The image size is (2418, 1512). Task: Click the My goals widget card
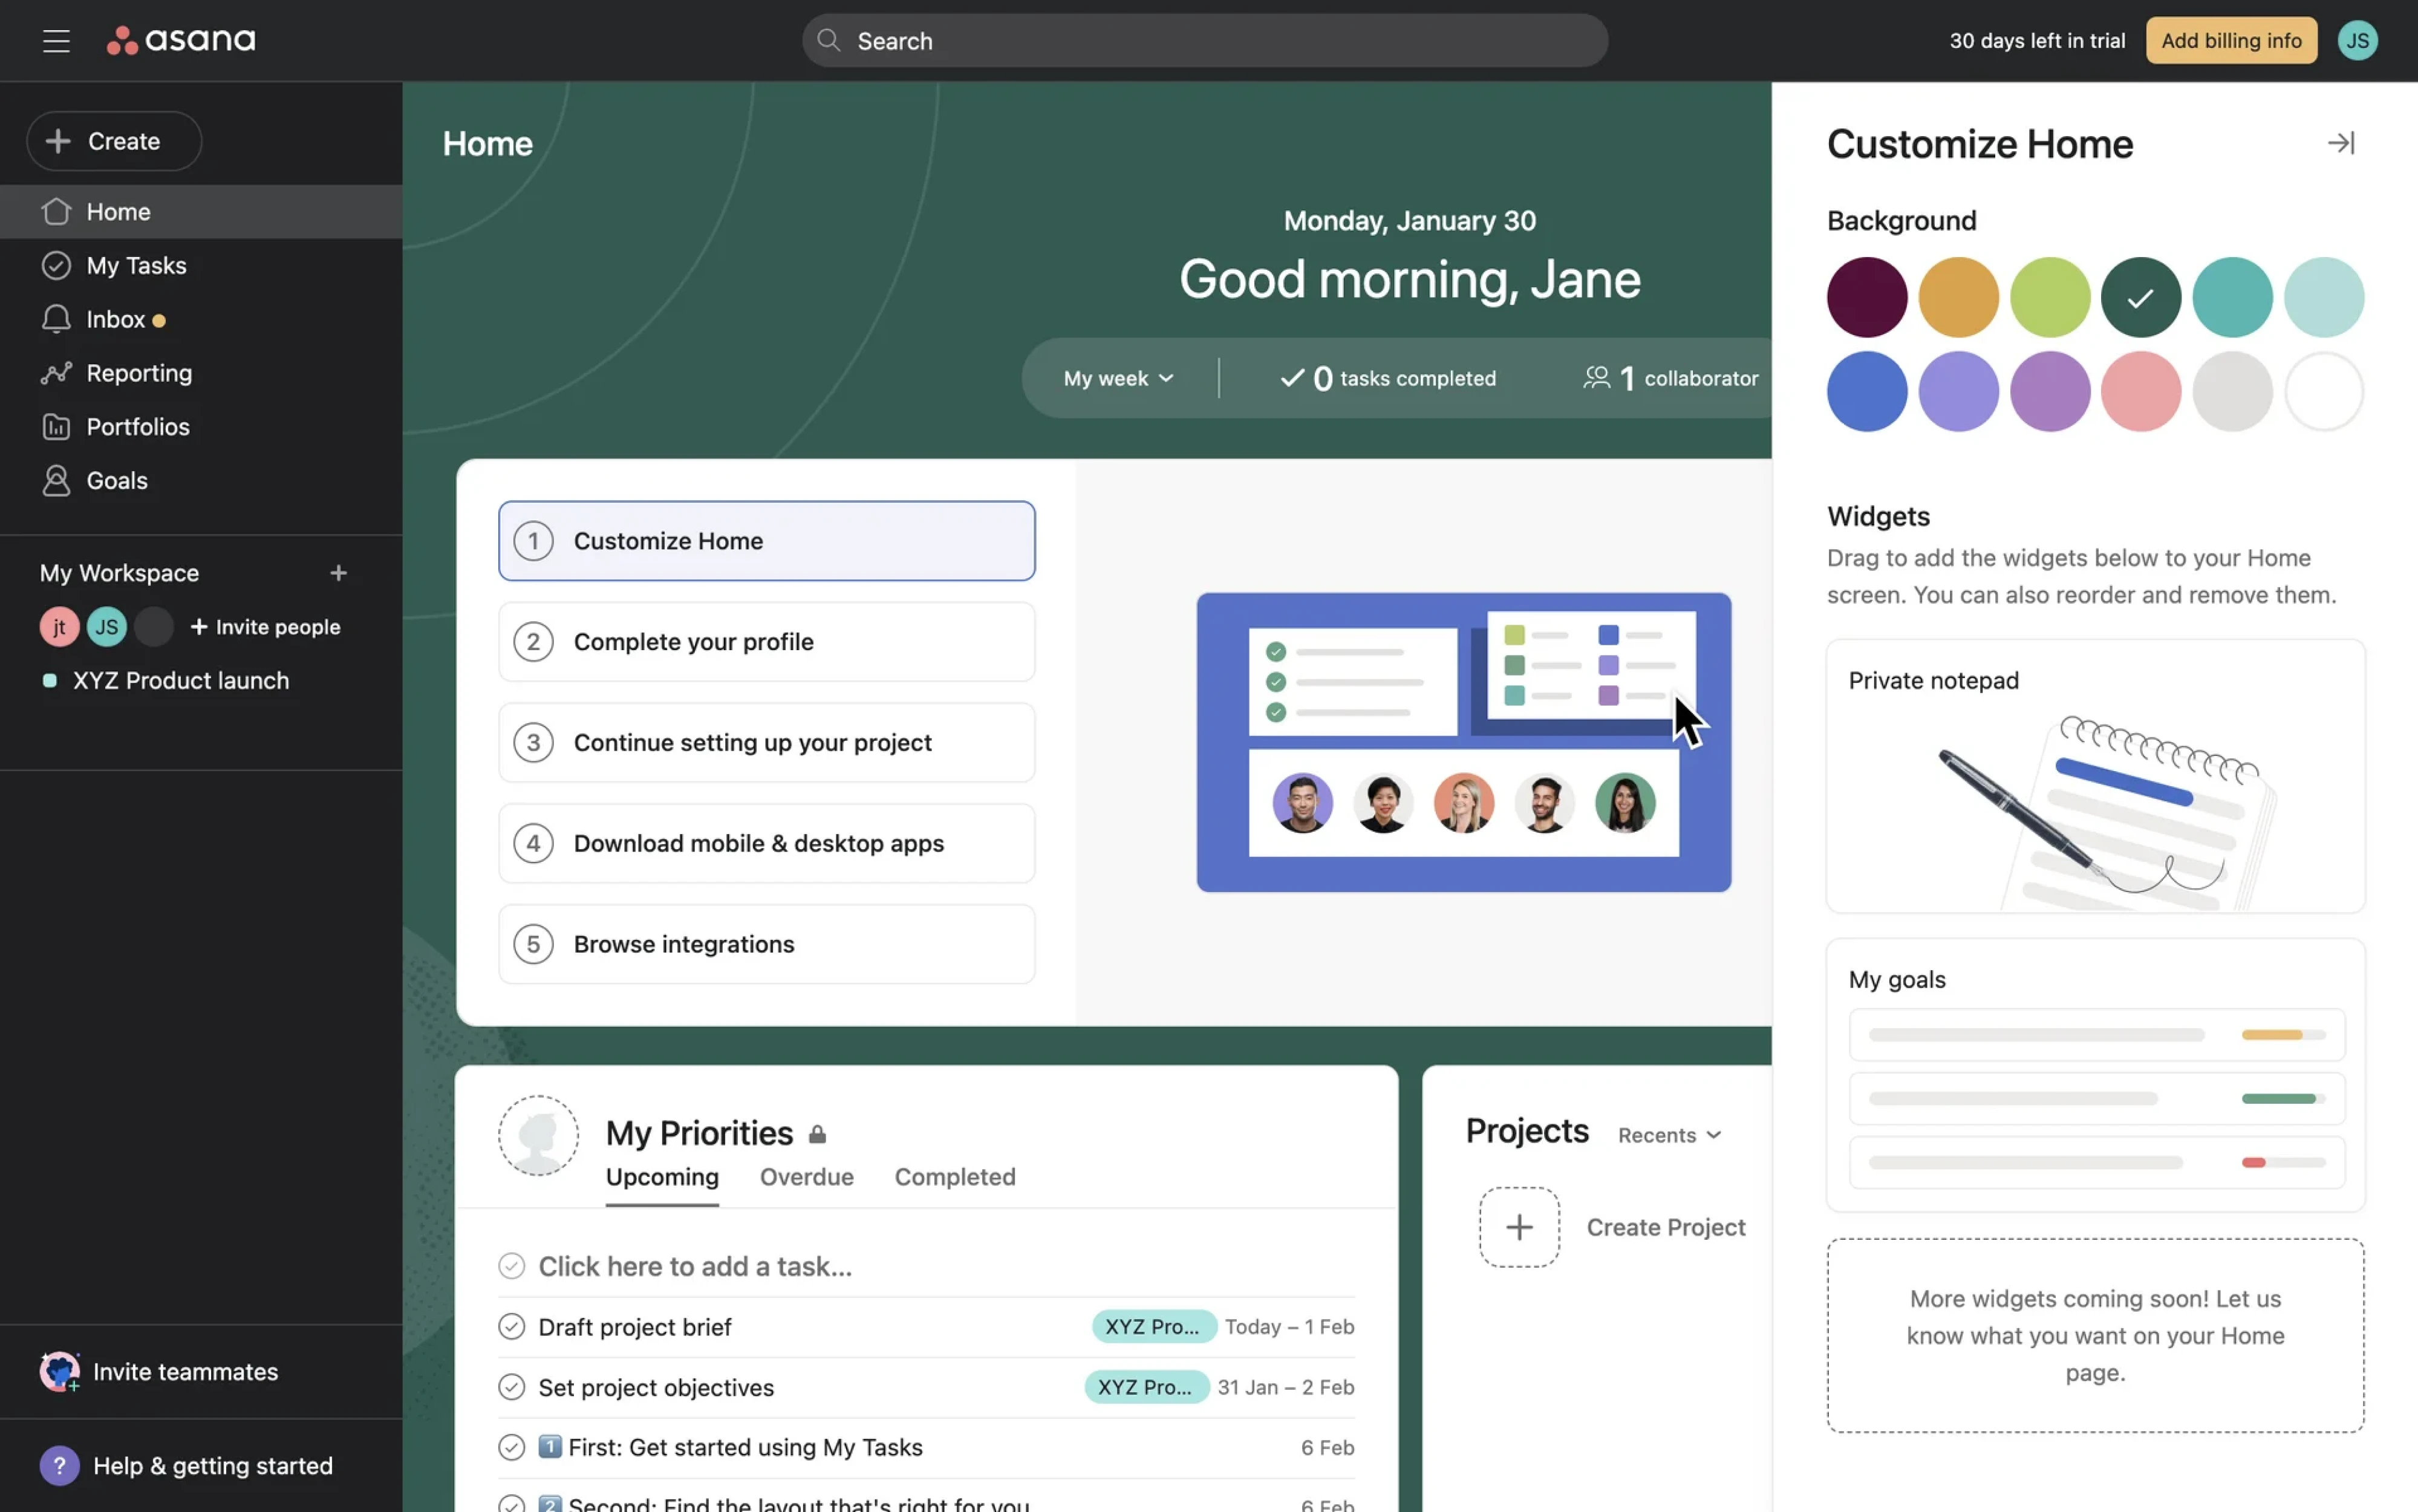2095,1075
